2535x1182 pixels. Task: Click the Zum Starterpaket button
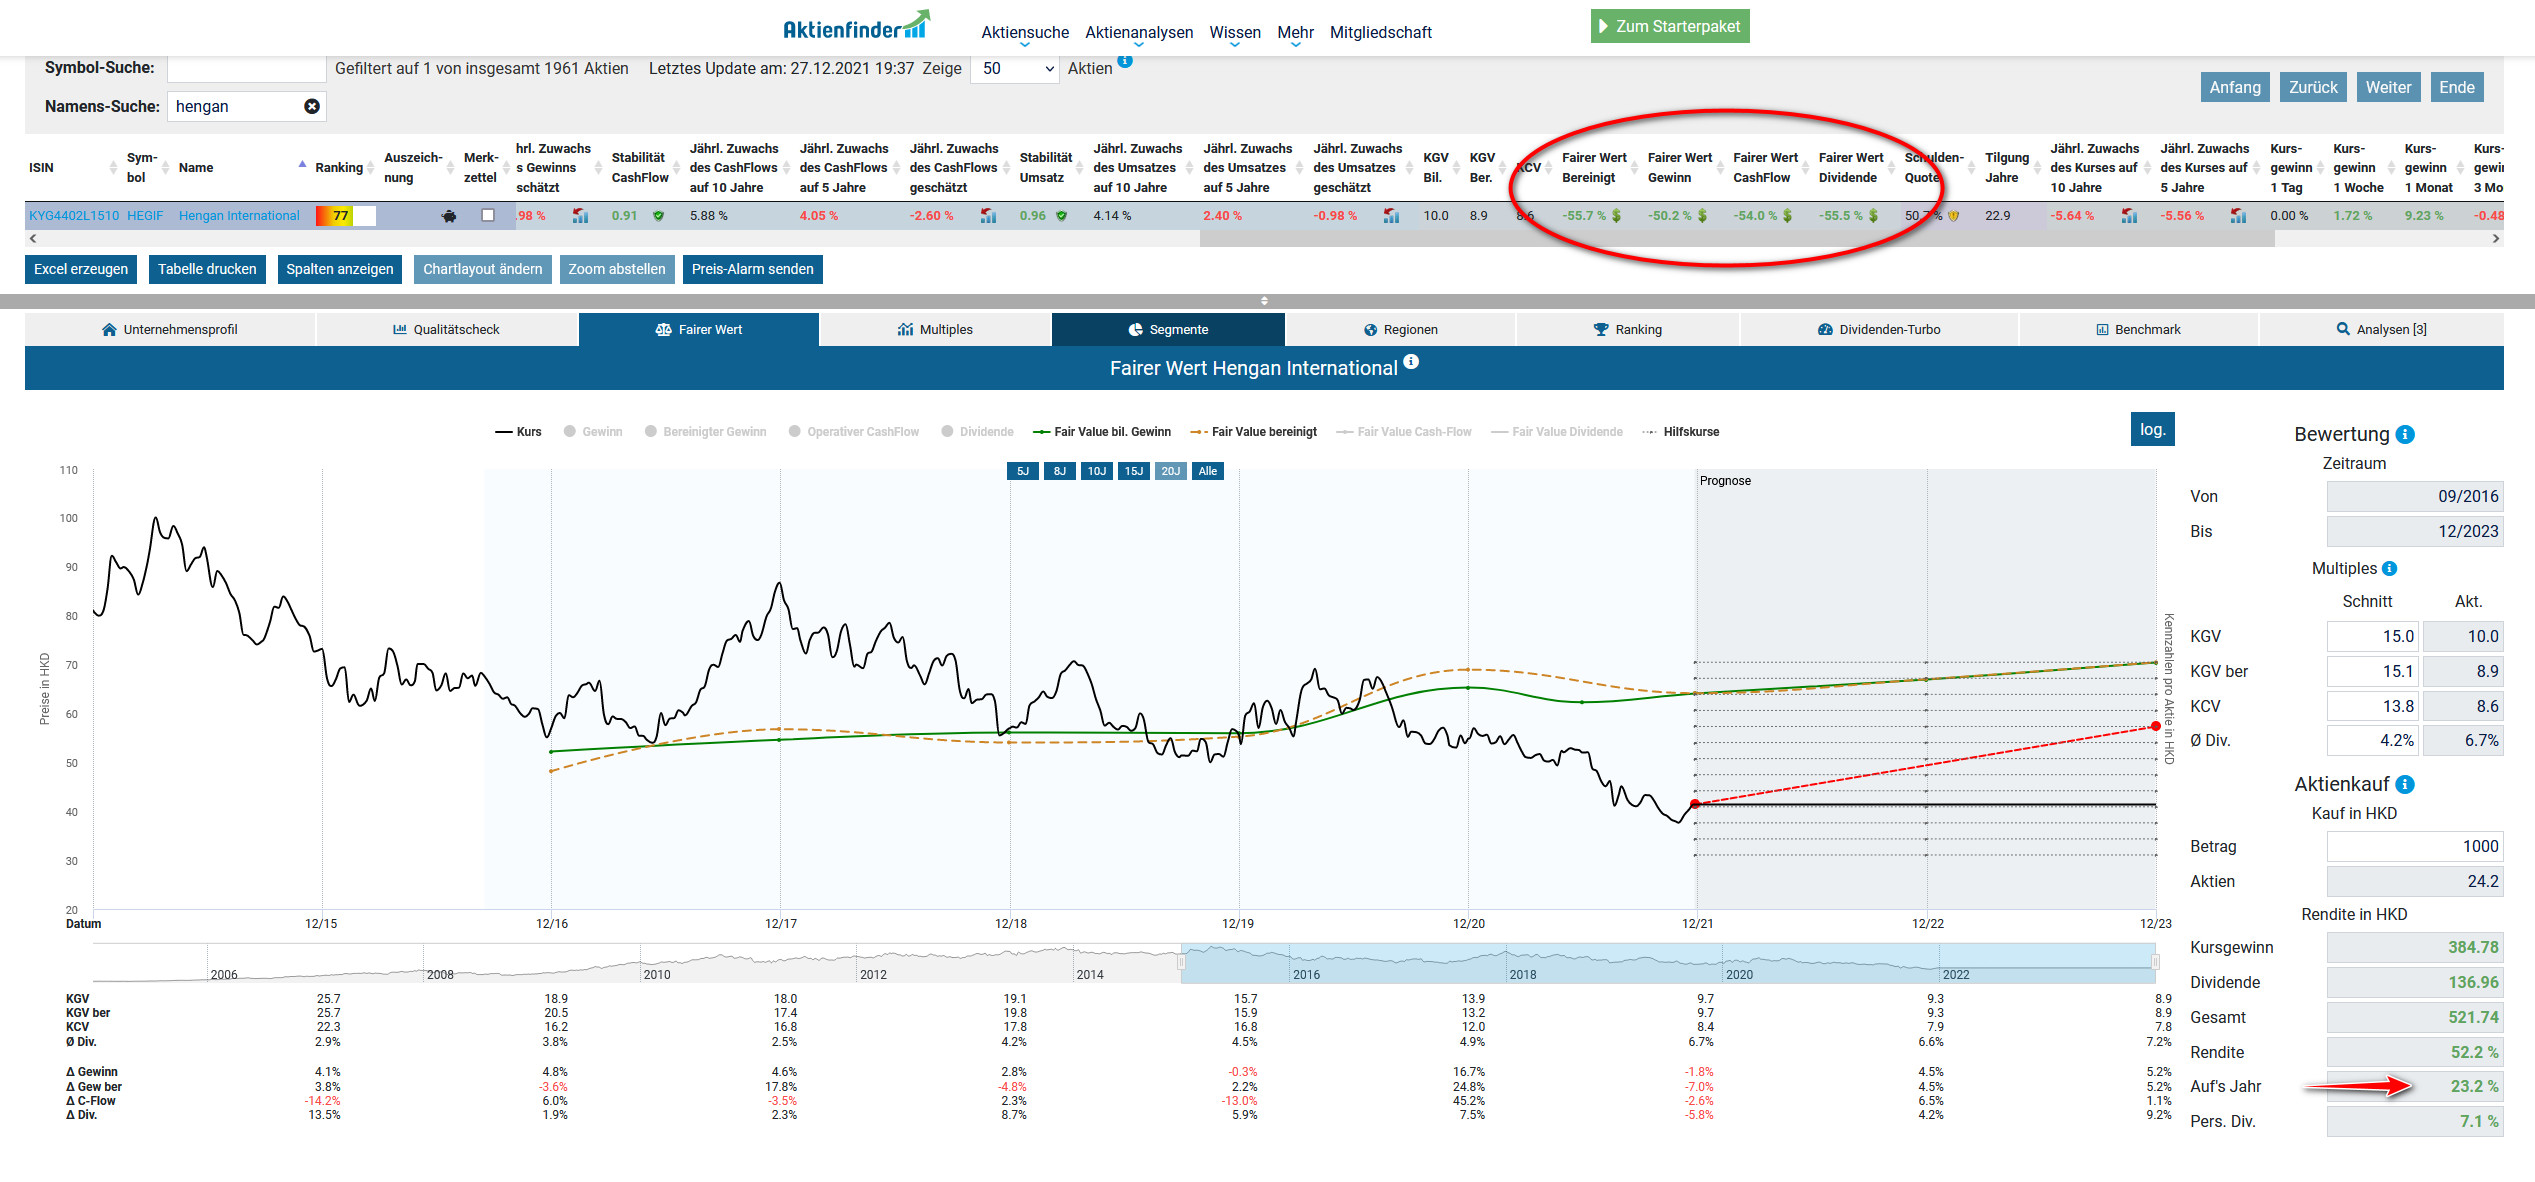(1670, 27)
